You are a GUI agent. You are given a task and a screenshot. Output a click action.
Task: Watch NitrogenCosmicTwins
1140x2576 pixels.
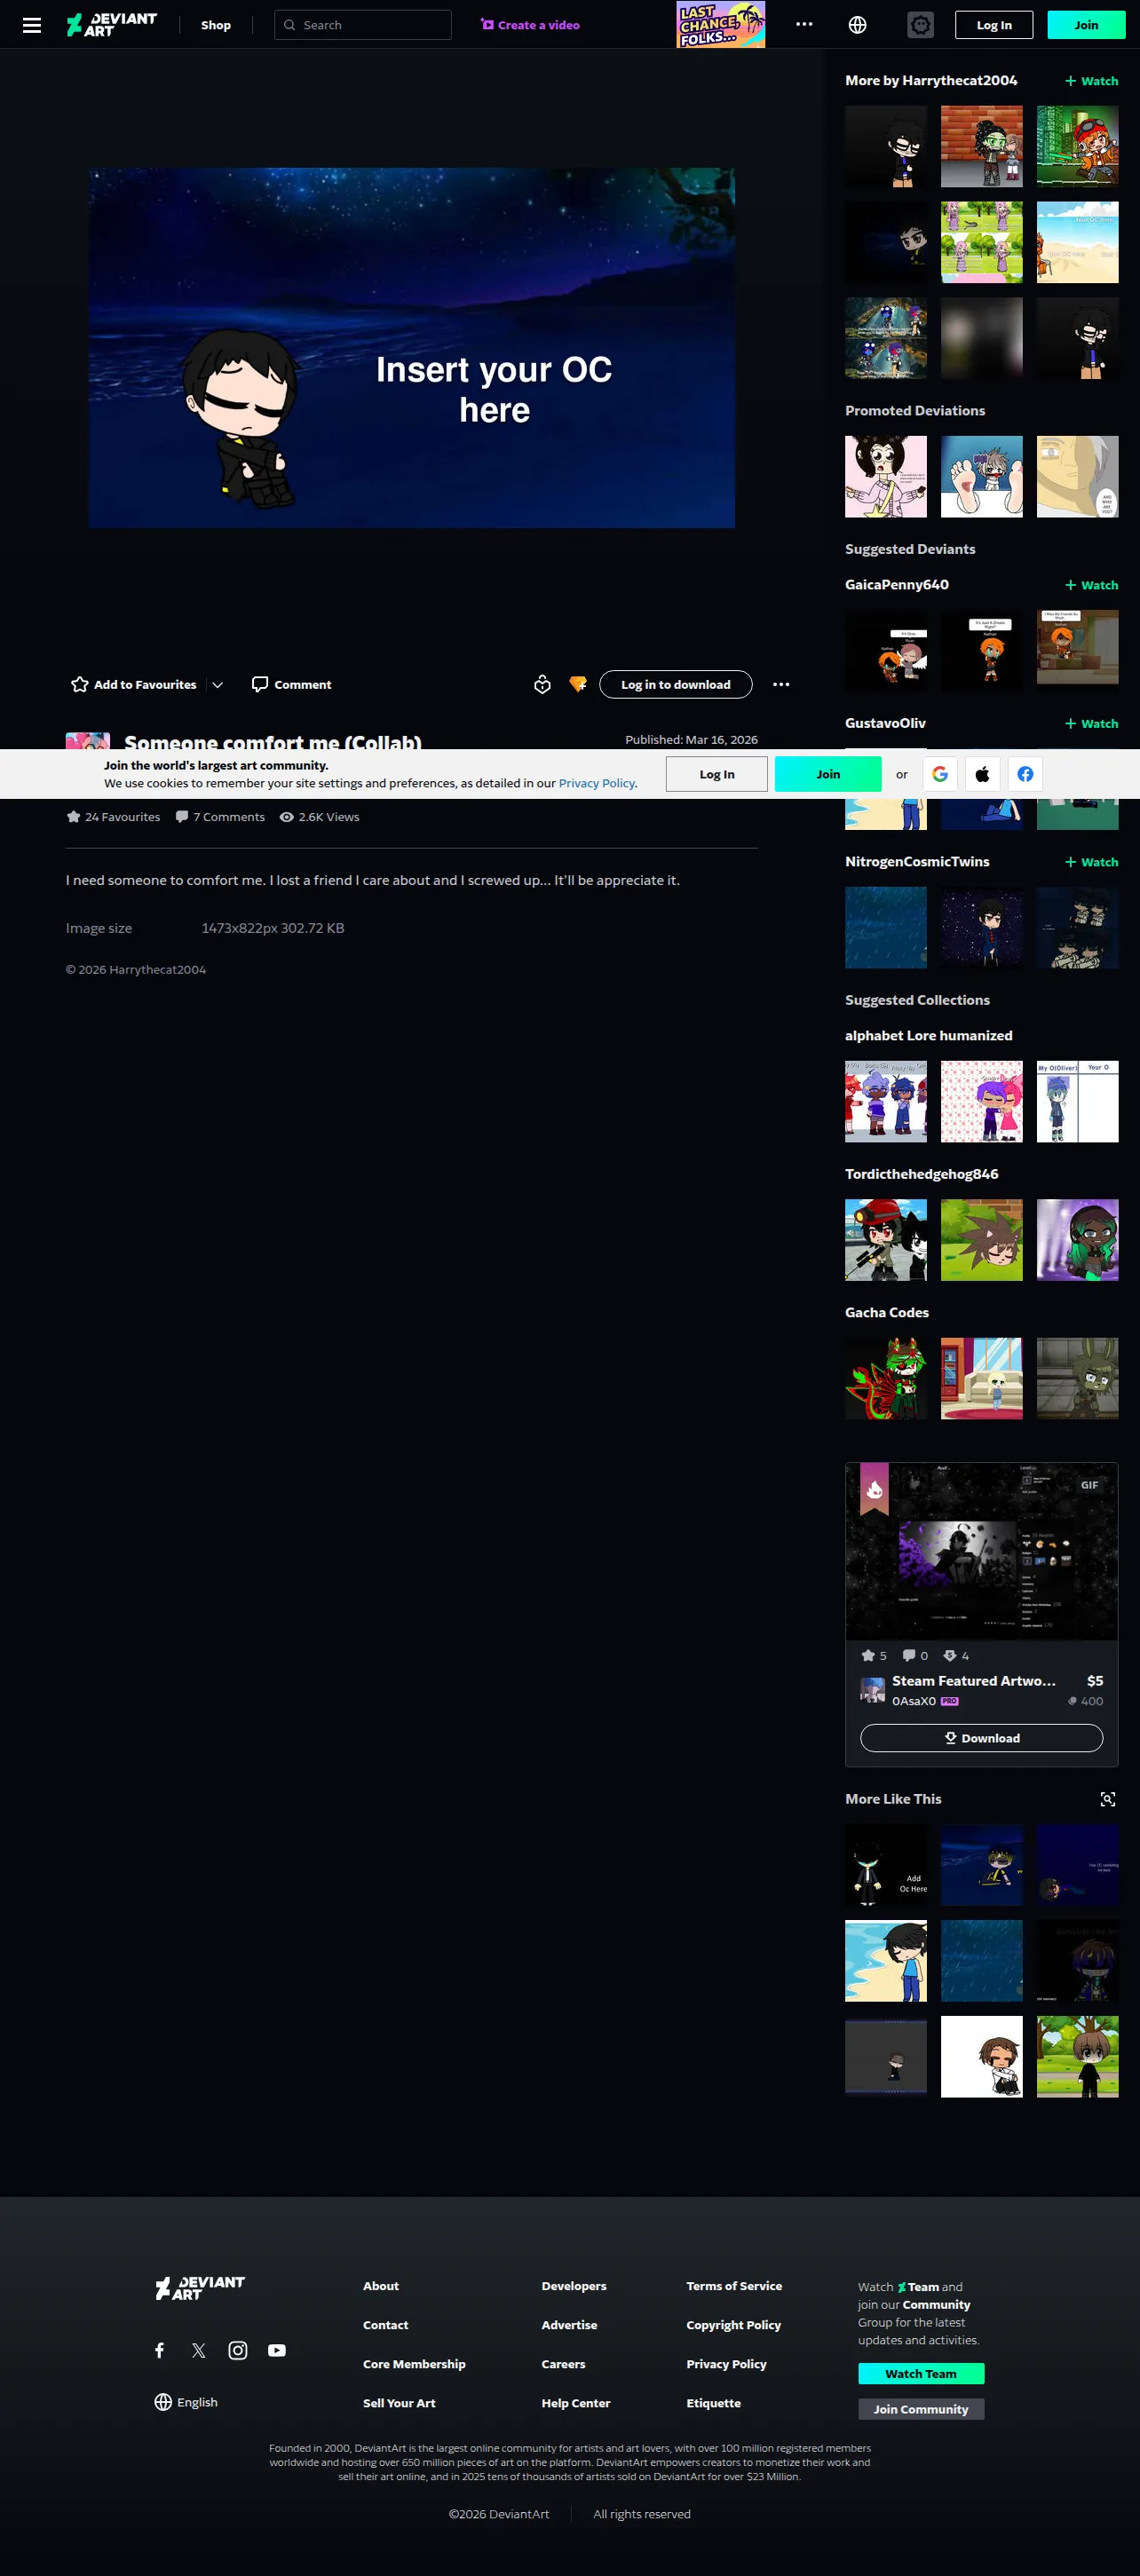tap(1091, 862)
